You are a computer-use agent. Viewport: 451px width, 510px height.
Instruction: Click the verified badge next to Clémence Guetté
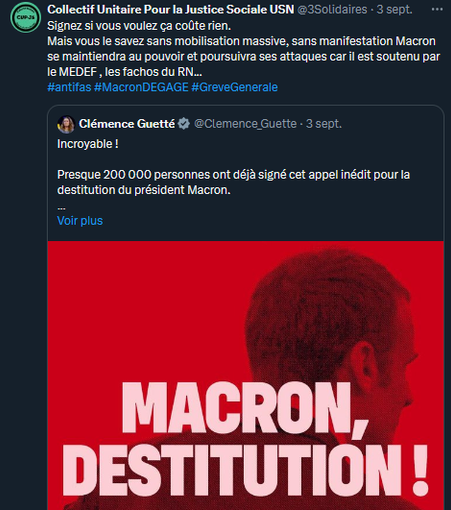pyautogui.click(x=184, y=124)
